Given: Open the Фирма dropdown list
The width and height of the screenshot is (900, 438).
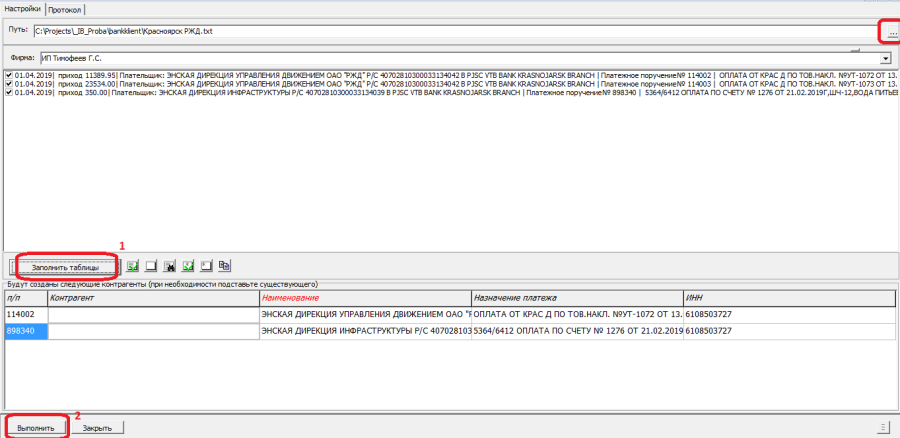Looking at the screenshot, I should tap(884, 58).
